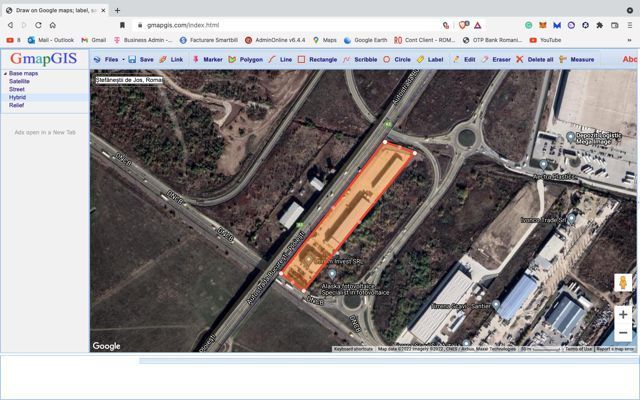Open Brave Rewards triangle icon
The height and width of the screenshot is (400, 640).
478,25
